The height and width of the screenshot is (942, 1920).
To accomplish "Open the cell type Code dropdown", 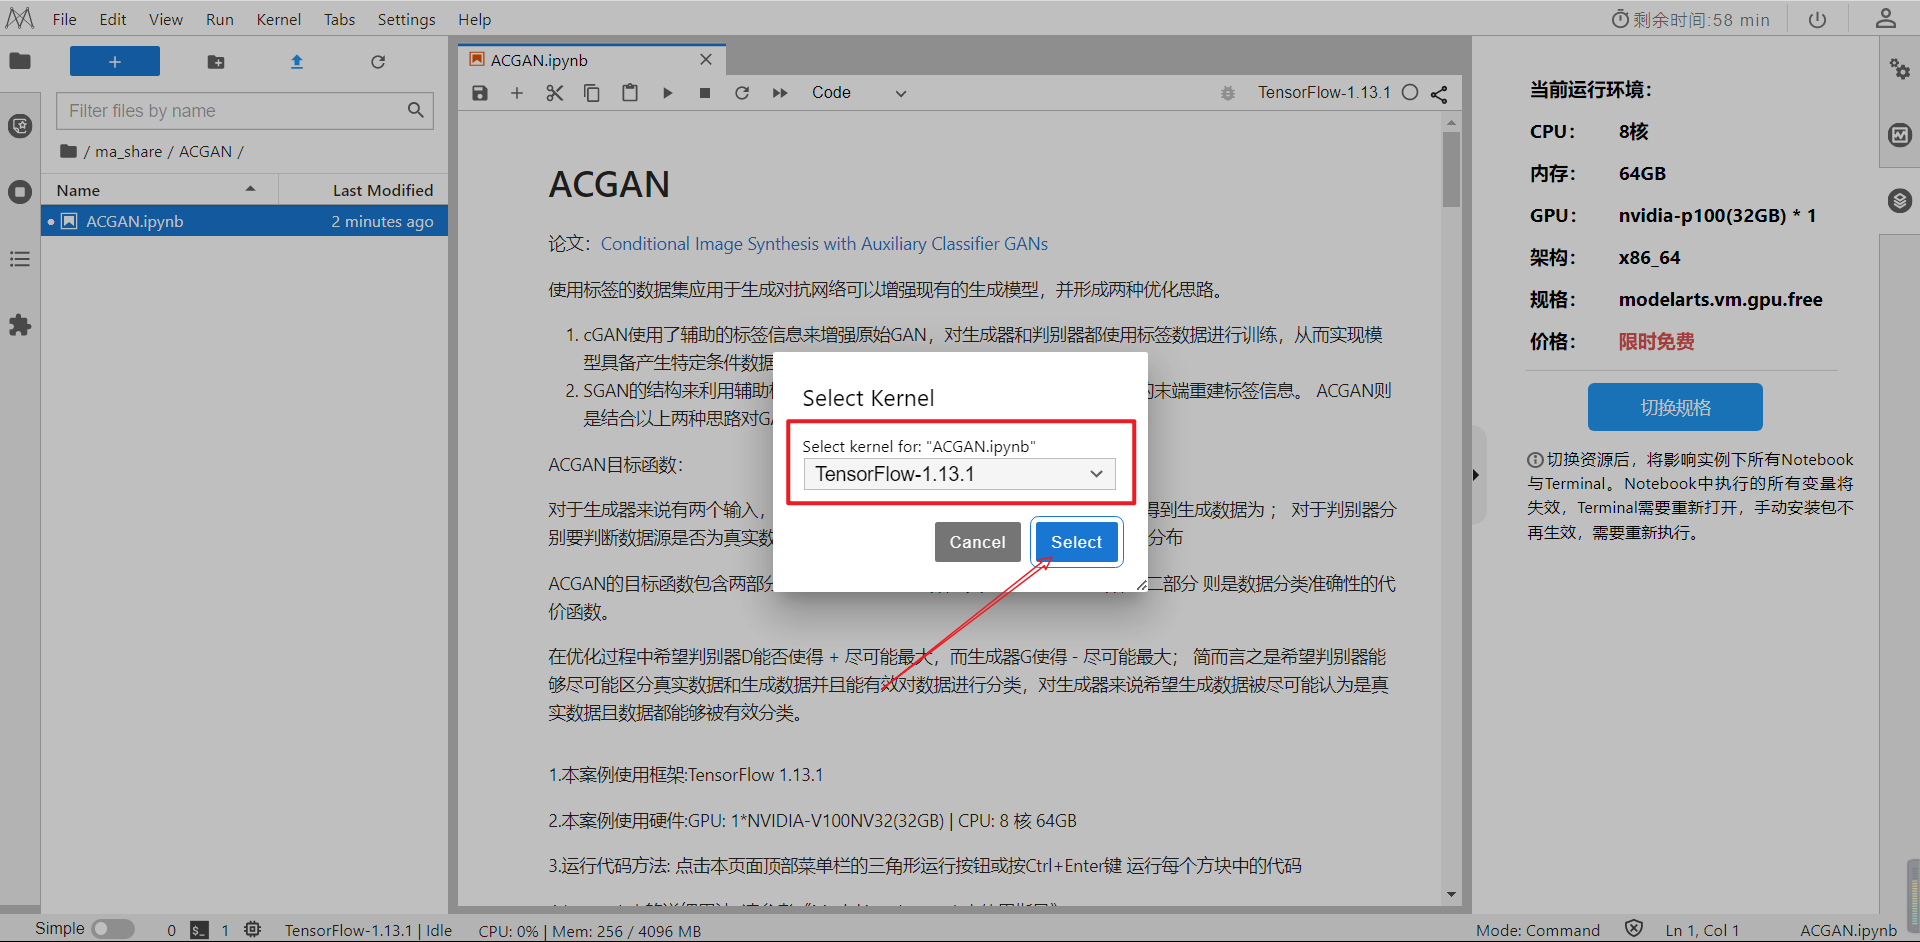I will click(x=859, y=93).
